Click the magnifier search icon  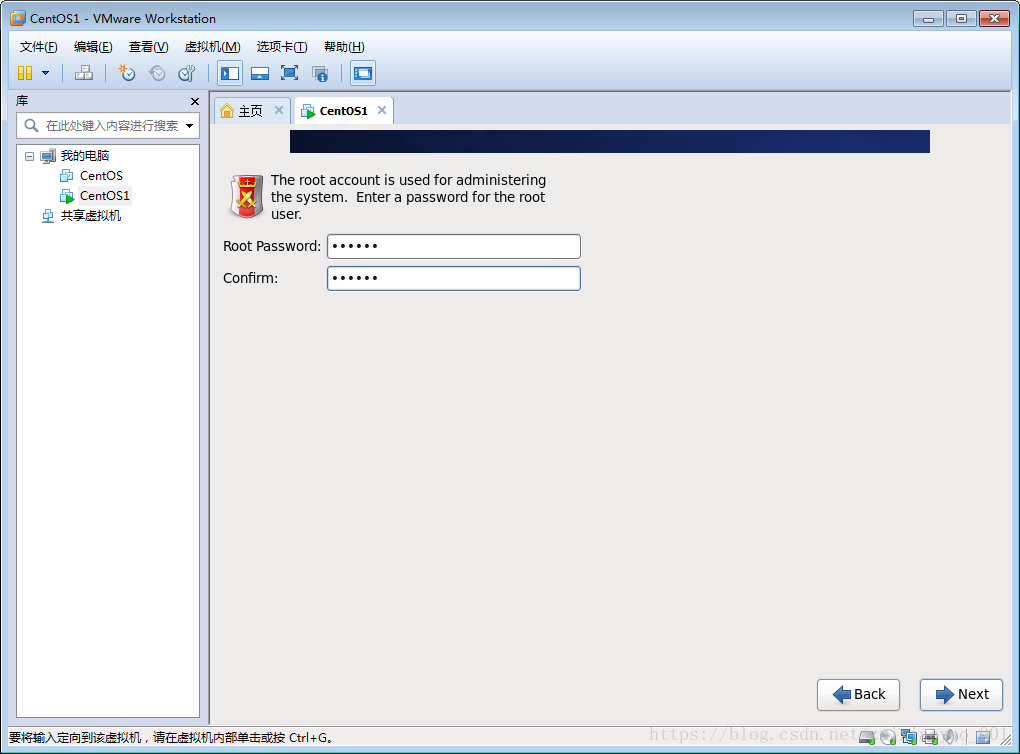click(x=31, y=126)
